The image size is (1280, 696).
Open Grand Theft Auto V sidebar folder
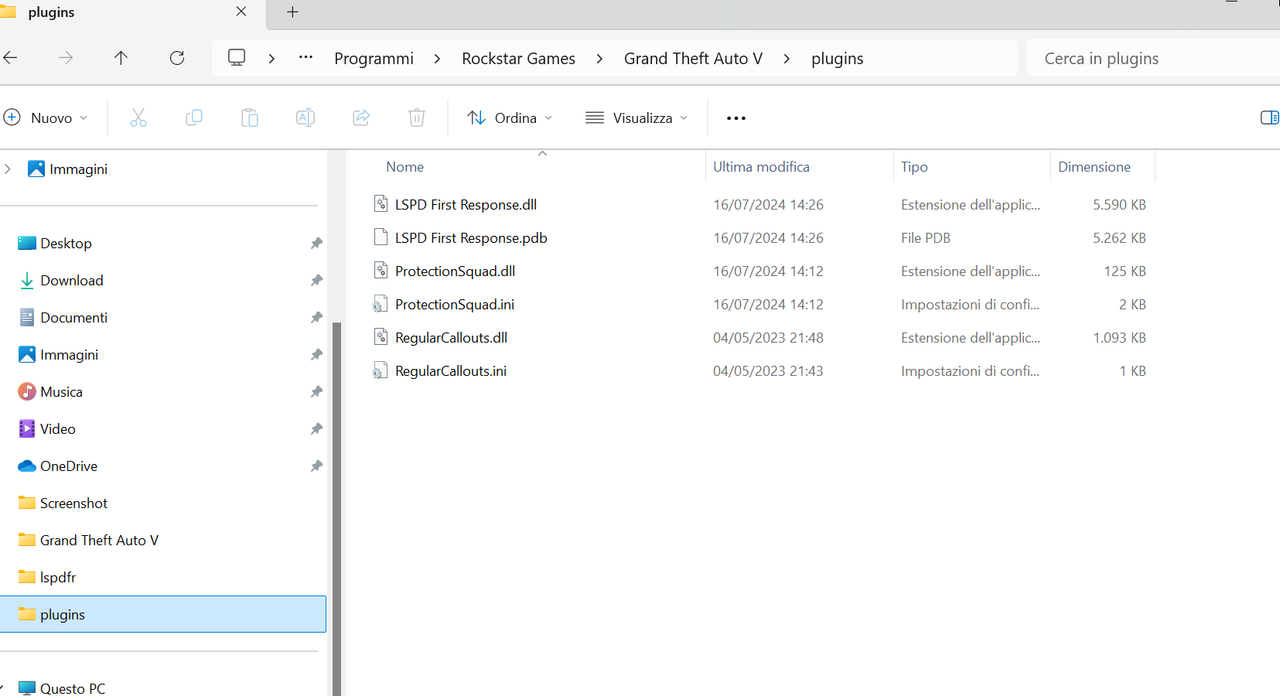(99, 539)
